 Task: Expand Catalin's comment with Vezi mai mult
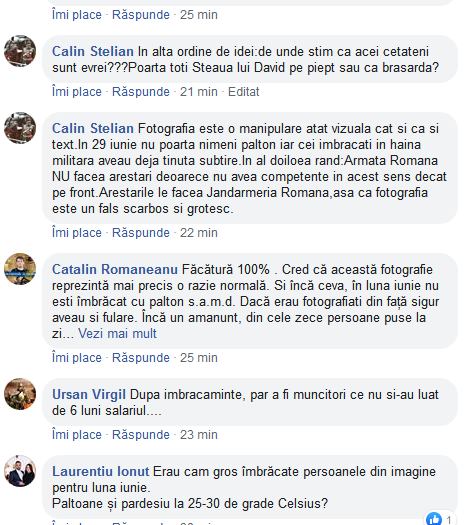[x=117, y=333]
